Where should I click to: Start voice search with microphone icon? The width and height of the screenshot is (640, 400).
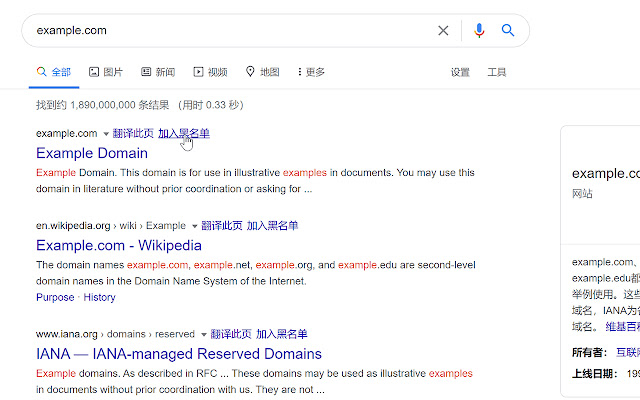(479, 30)
